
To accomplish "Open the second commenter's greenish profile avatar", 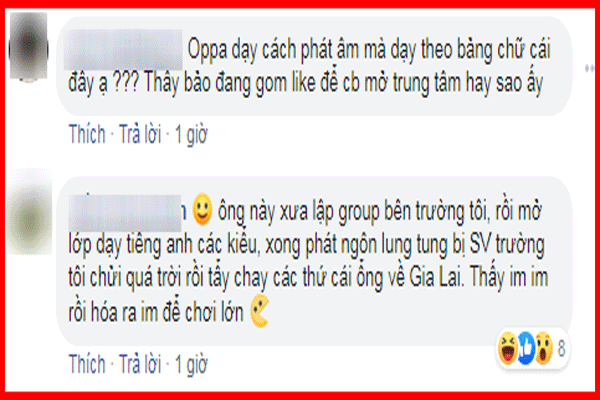I will pos(29,212).
